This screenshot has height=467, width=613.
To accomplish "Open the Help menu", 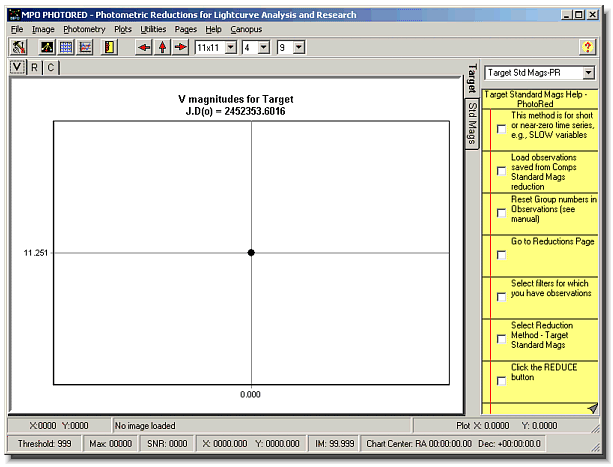I will click(x=213, y=29).
